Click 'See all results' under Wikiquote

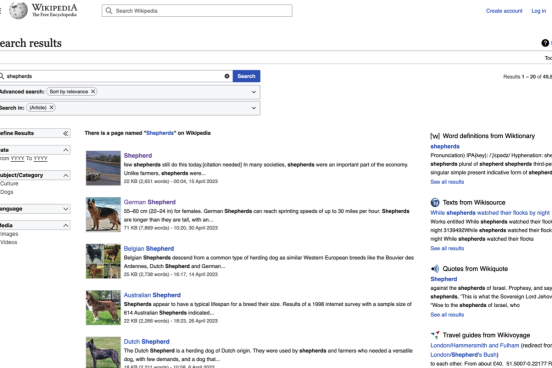pyautogui.click(x=447, y=315)
